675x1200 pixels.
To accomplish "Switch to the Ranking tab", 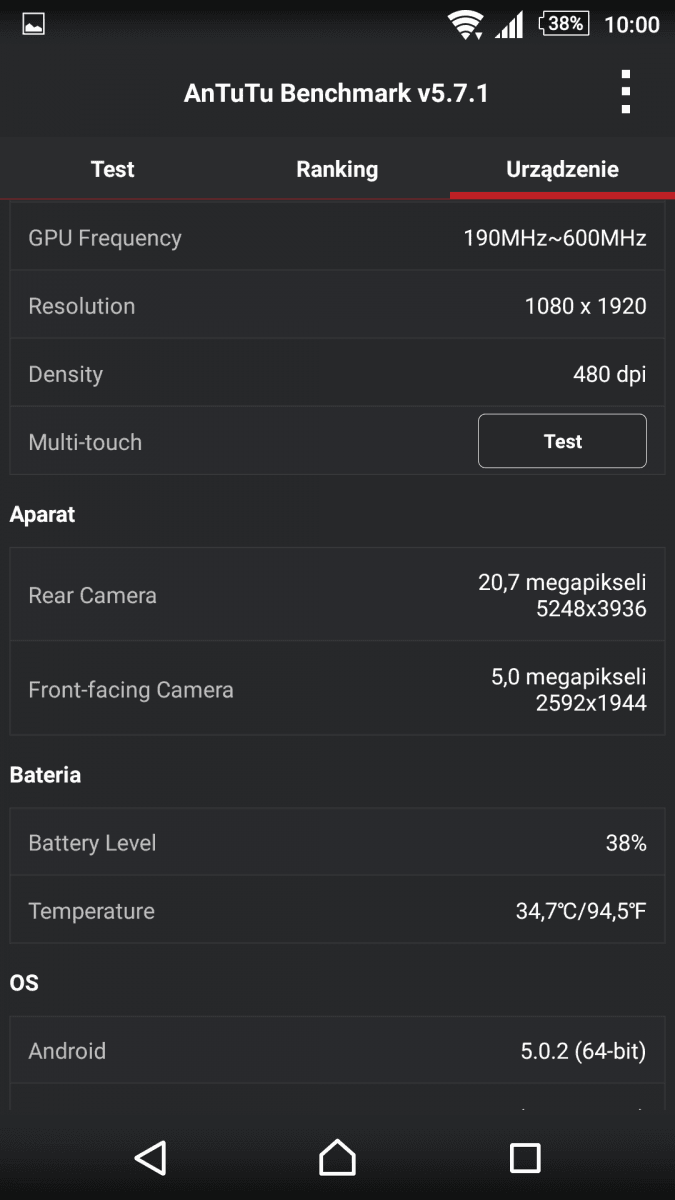I will click(337, 169).
